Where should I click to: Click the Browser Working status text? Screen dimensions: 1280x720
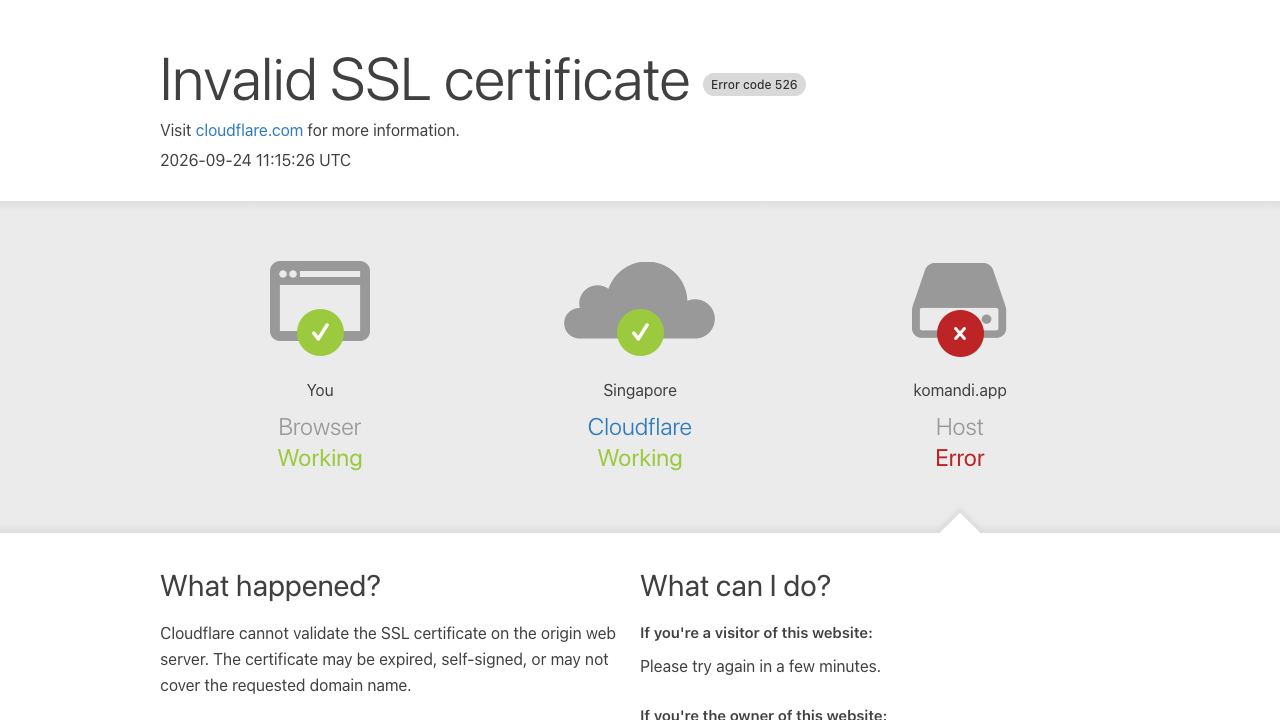pos(320,458)
